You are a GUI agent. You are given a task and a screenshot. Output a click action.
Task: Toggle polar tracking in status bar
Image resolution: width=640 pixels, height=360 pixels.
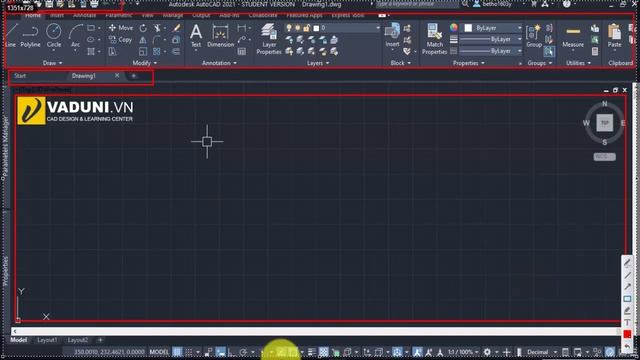click(x=244, y=352)
